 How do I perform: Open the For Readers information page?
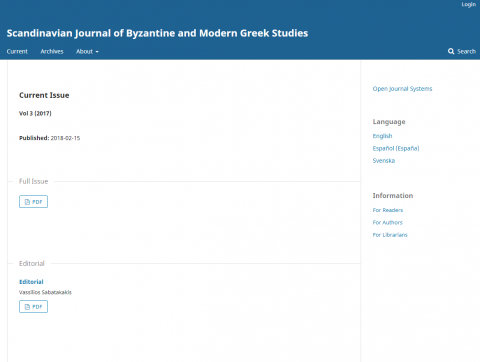(x=388, y=210)
